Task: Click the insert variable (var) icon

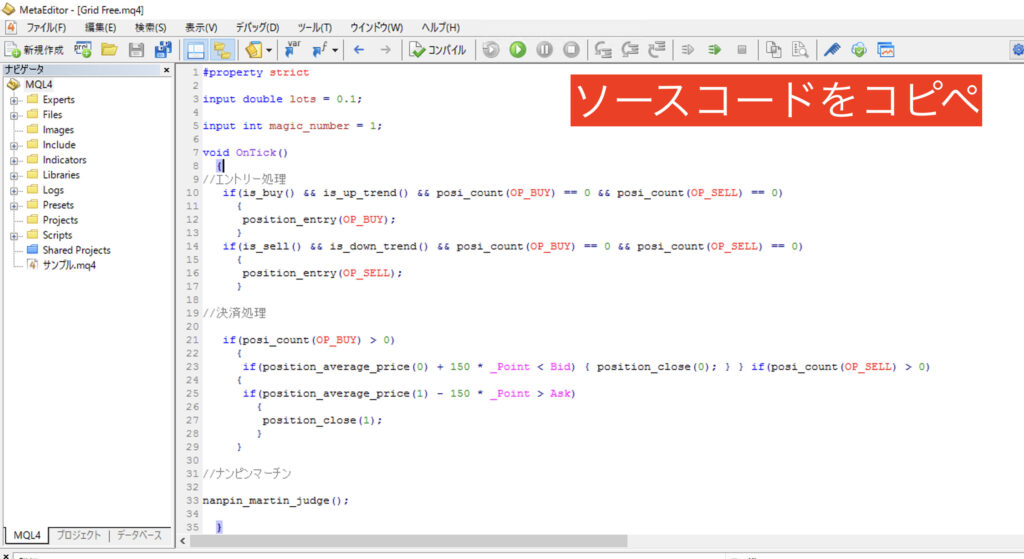Action: point(293,50)
